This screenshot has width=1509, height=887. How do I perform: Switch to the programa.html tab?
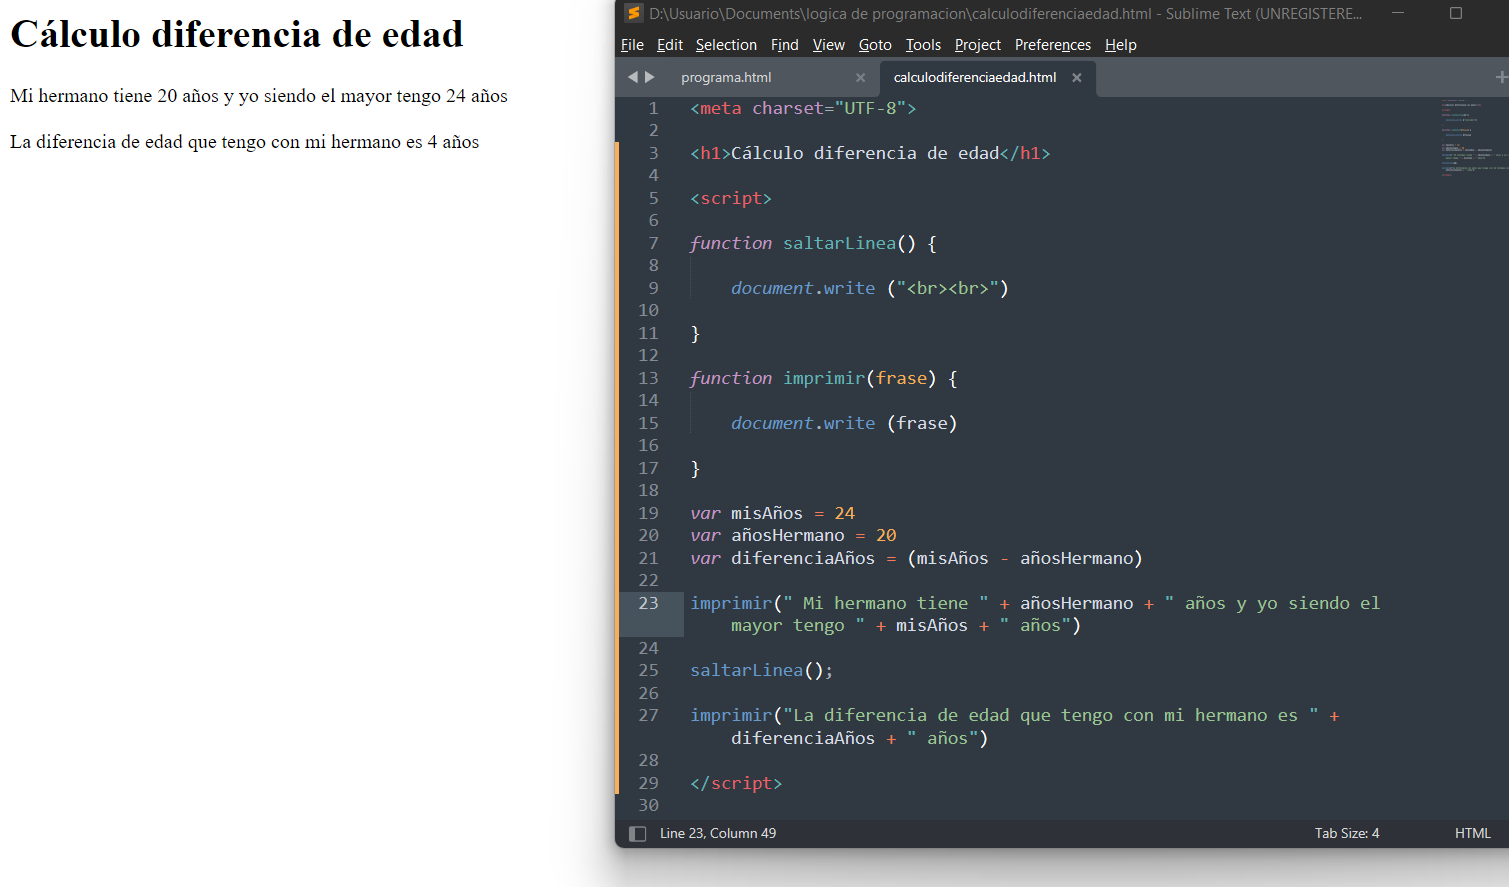point(726,77)
